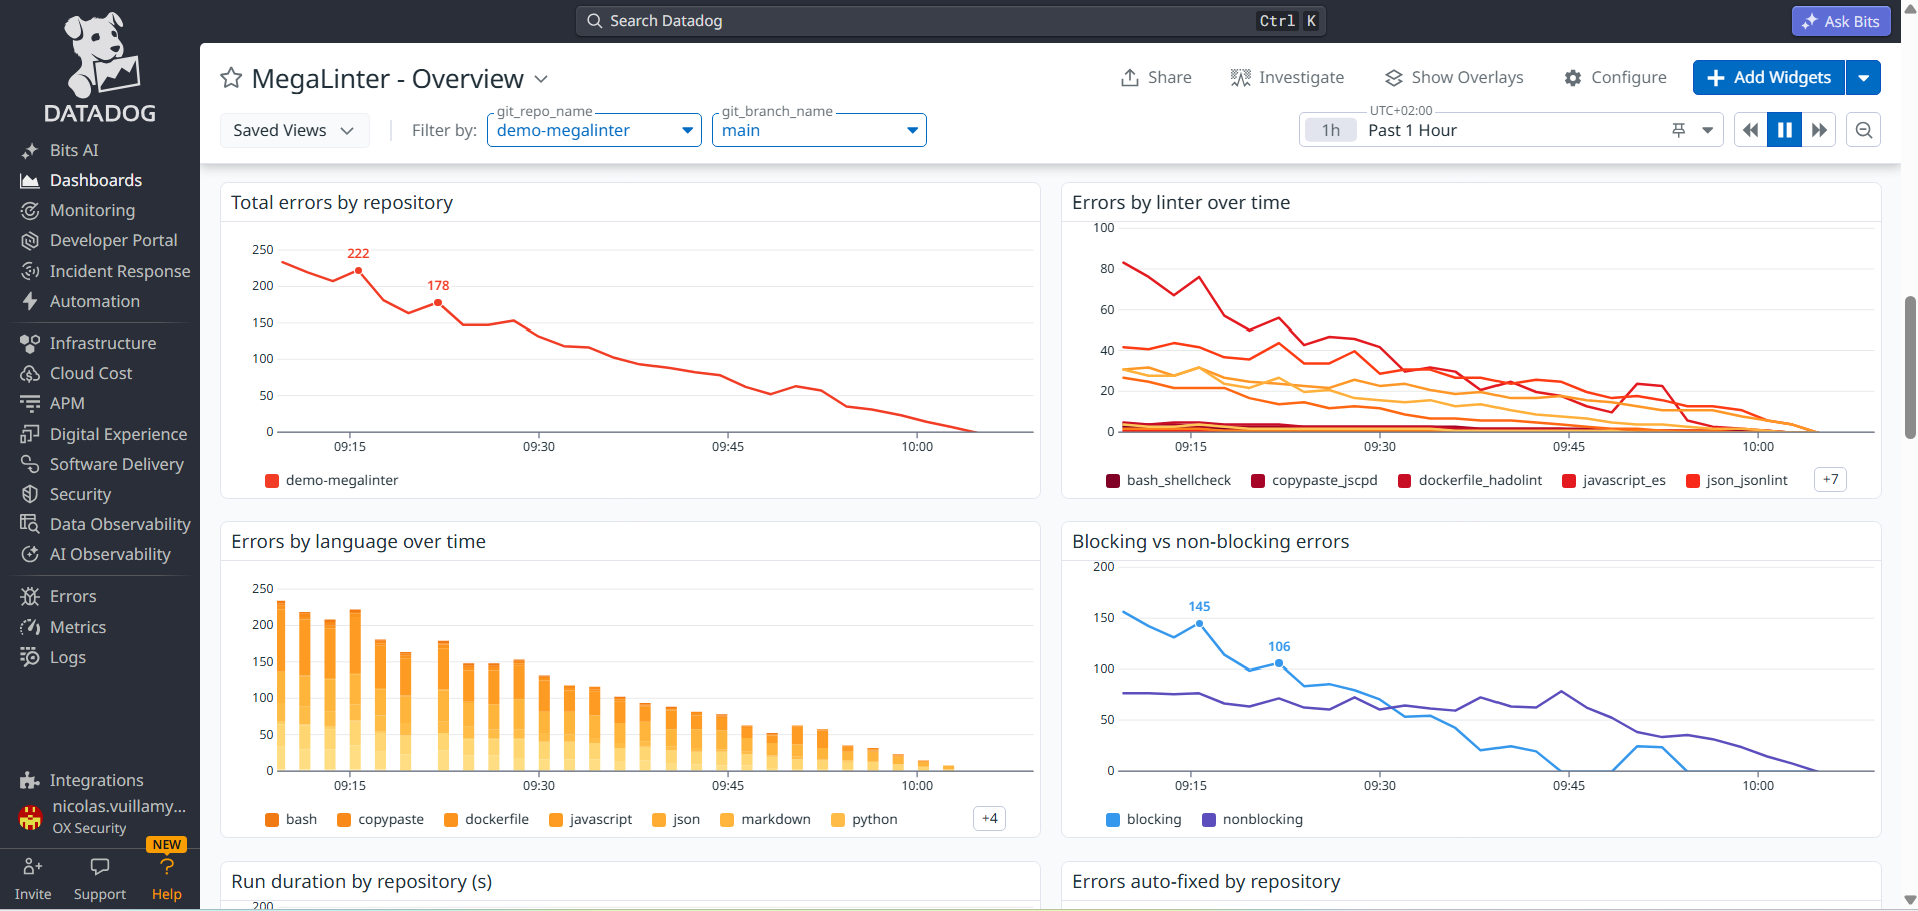Toggle bash_shellcheck legend series
The width and height of the screenshot is (1918, 911).
click(x=1168, y=480)
